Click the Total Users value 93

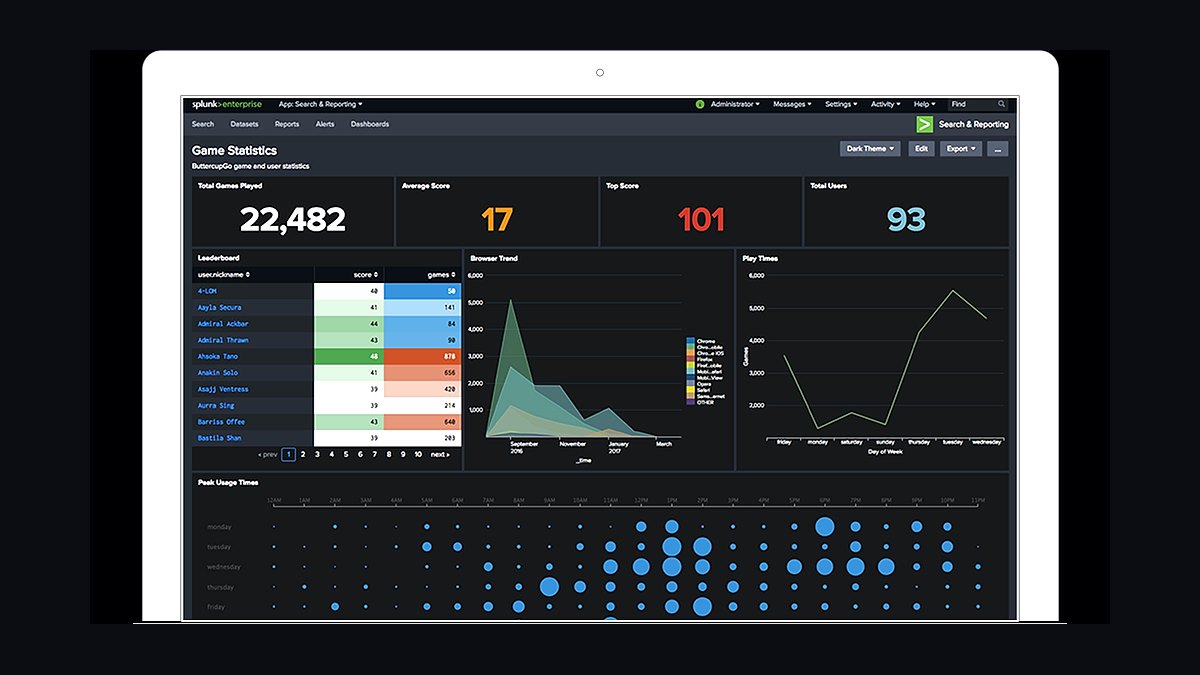[x=905, y=220]
